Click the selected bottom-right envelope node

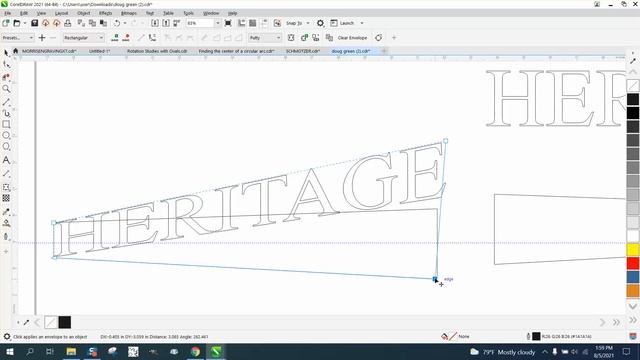point(435,279)
